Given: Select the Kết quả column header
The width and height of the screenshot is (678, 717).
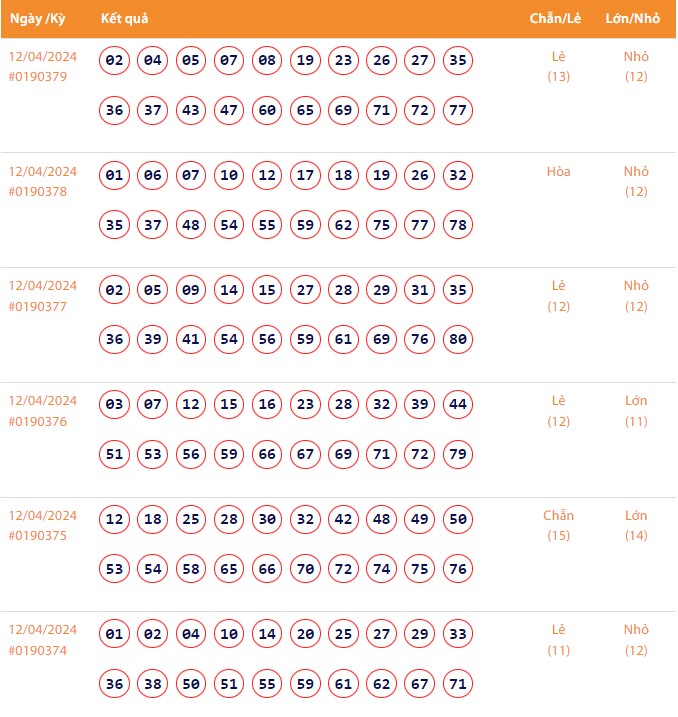Looking at the screenshot, I should (125, 19).
